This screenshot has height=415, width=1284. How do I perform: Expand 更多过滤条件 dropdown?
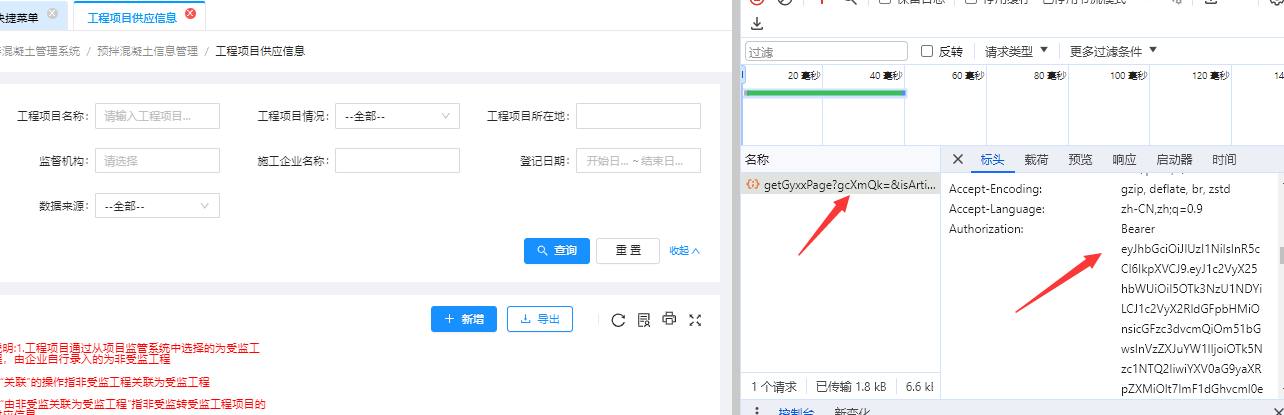1112,51
